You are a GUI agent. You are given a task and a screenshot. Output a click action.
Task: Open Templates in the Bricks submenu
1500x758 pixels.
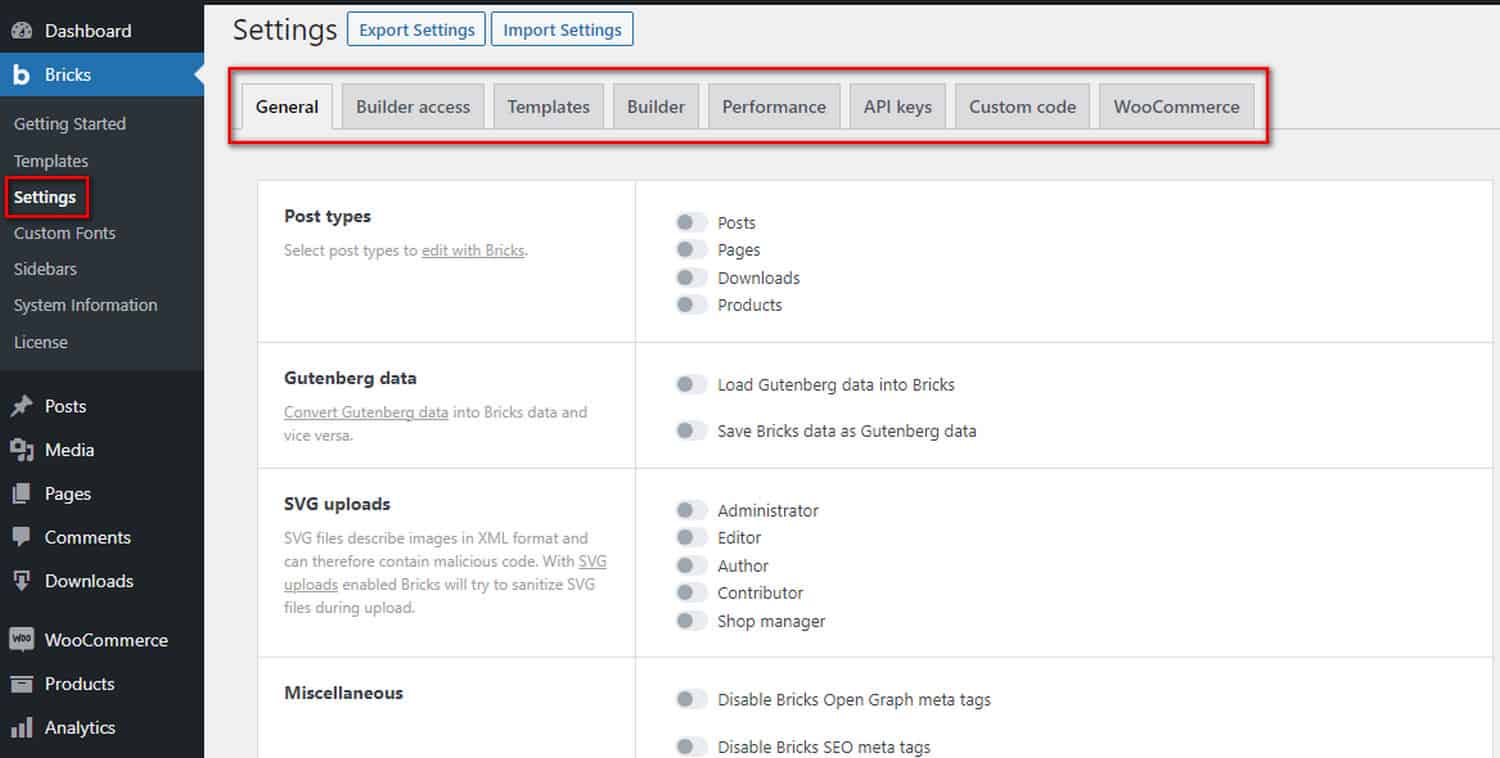(51, 161)
